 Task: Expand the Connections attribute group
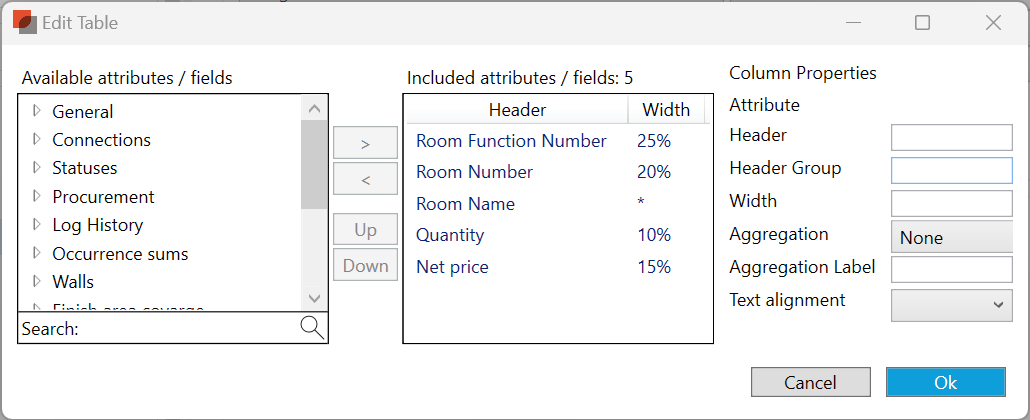(x=37, y=139)
